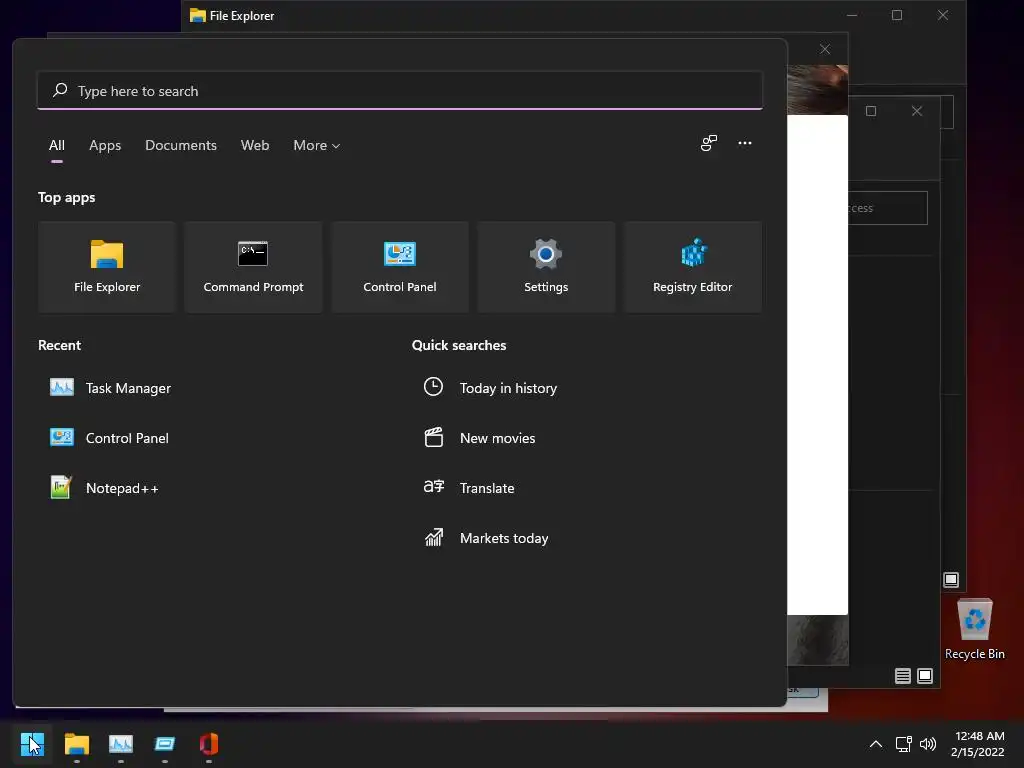Launch Registry Editor tile
The width and height of the screenshot is (1024, 768).
pos(692,266)
